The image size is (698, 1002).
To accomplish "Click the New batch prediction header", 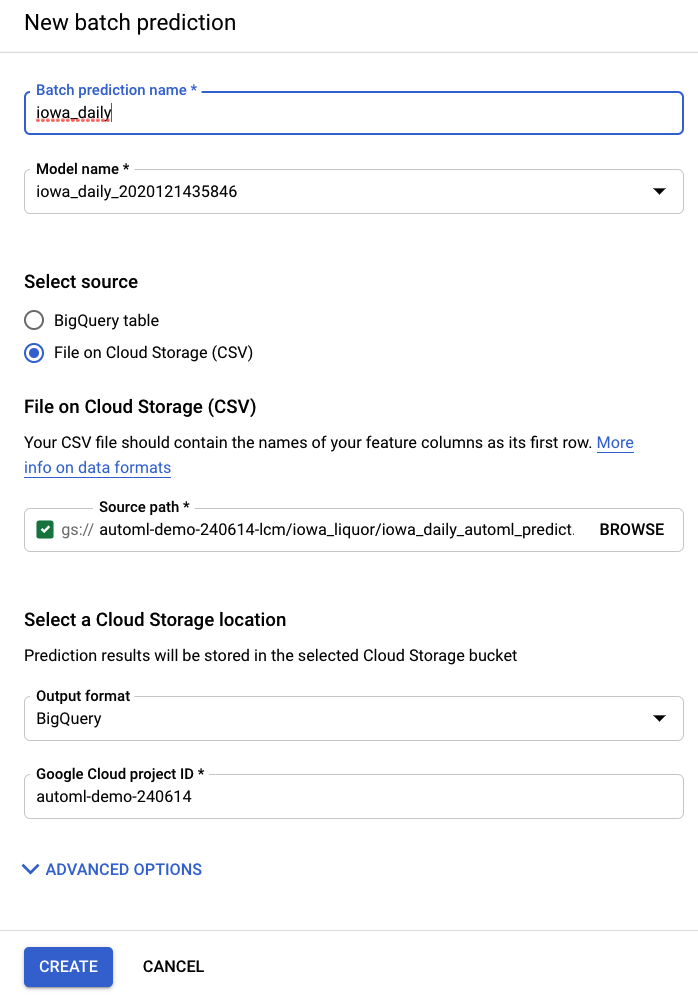I will 129,22.
